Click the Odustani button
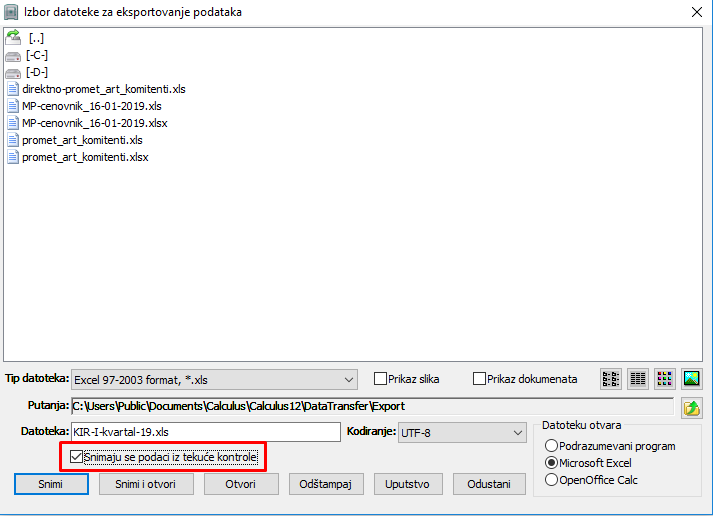 489,484
